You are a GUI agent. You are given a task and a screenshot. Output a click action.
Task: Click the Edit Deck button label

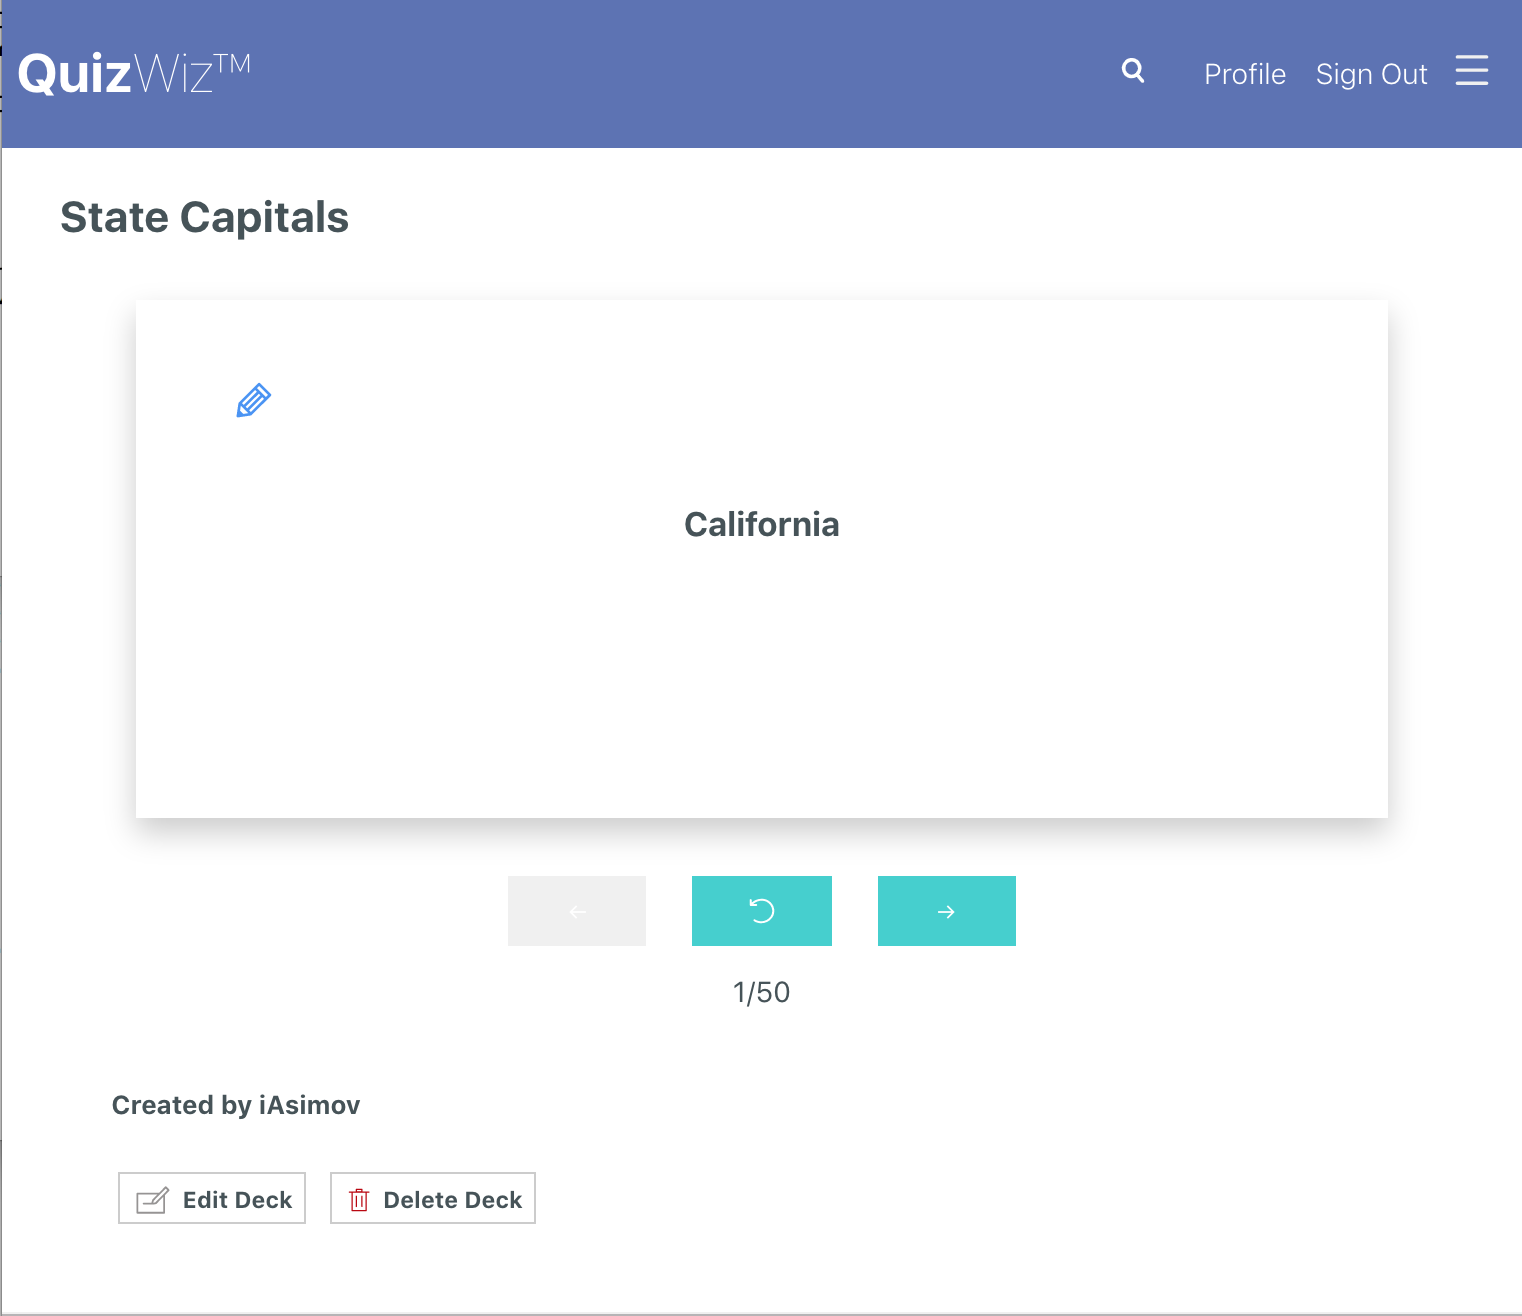(237, 1199)
